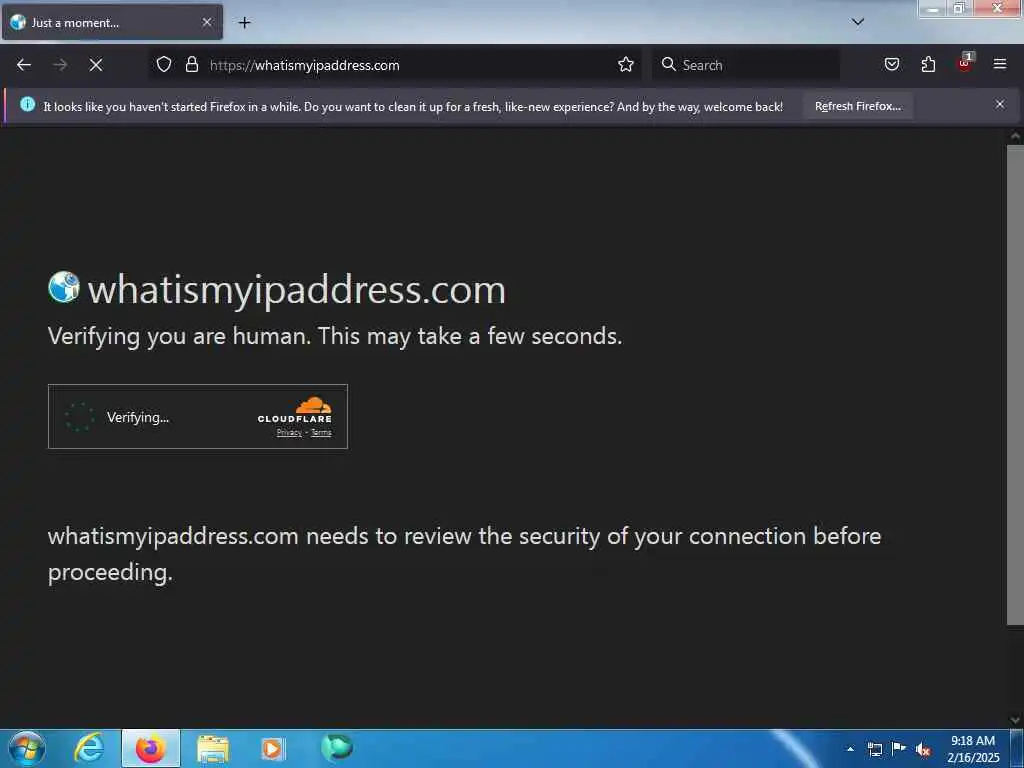Open tracking protection shield icon

pyautogui.click(x=164, y=64)
